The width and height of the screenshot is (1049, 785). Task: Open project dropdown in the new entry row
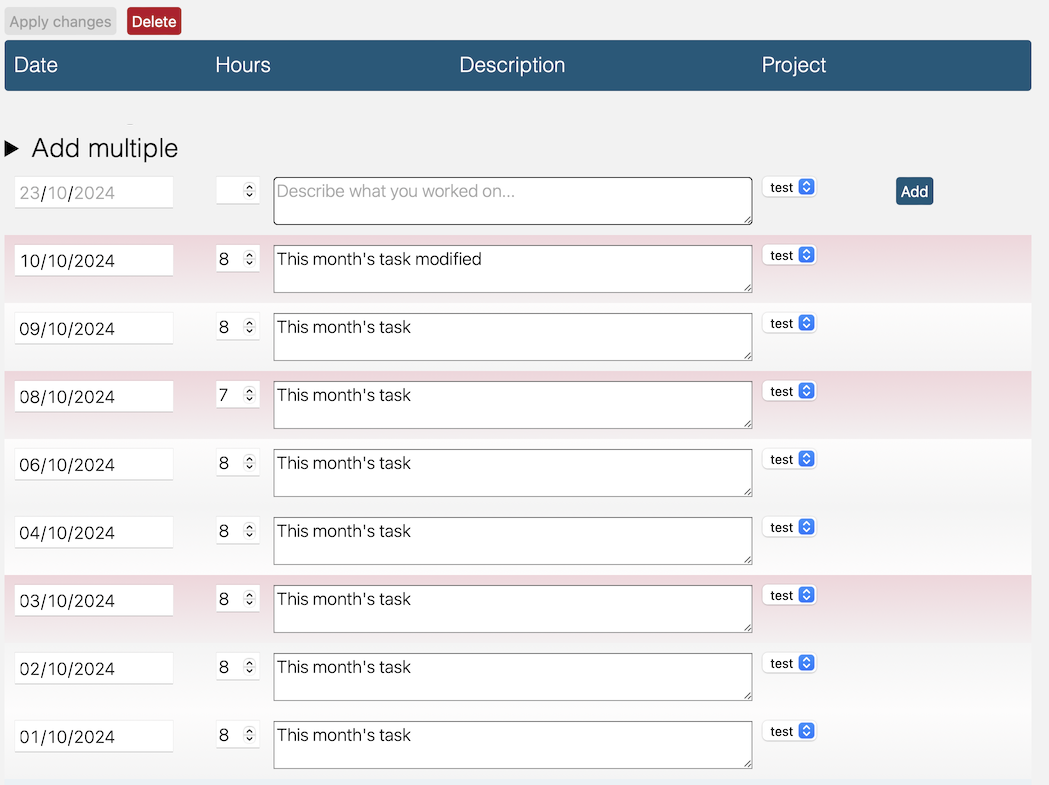point(789,187)
